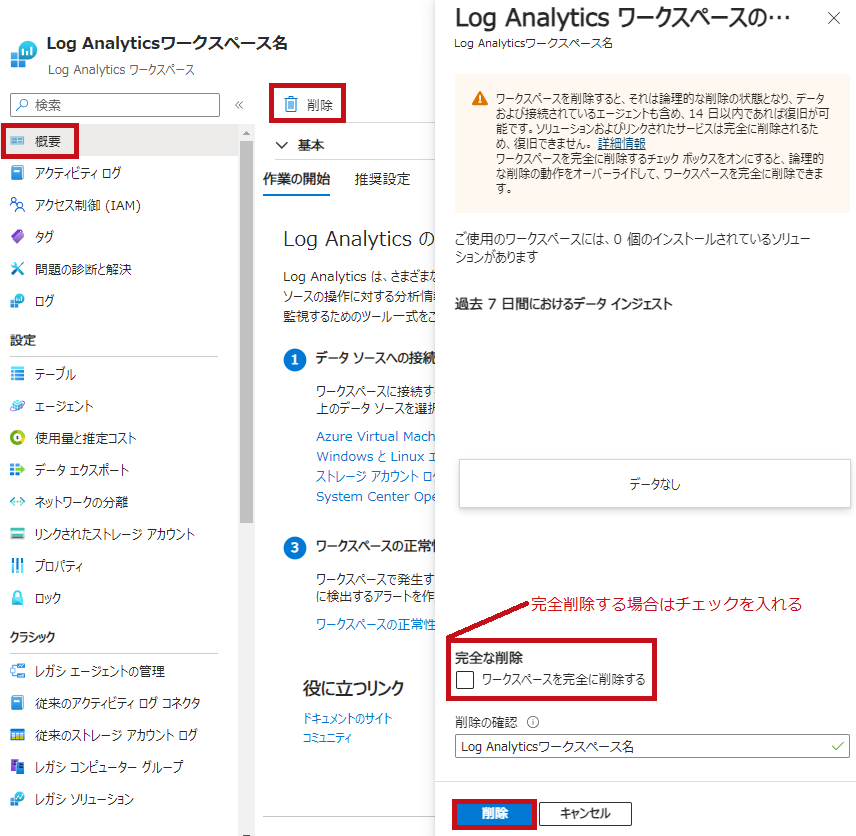Click the レガシ エージェントの管理 icon
The height and width of the screenshot is (836, 856).
[x=17, y=671]
